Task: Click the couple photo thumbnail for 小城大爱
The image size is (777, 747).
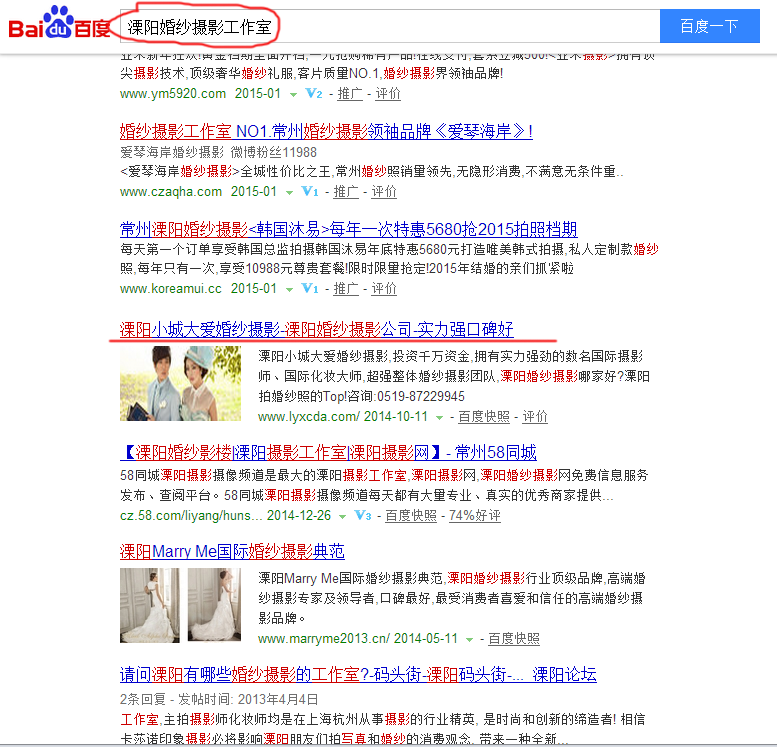Action: pos(180,384)
